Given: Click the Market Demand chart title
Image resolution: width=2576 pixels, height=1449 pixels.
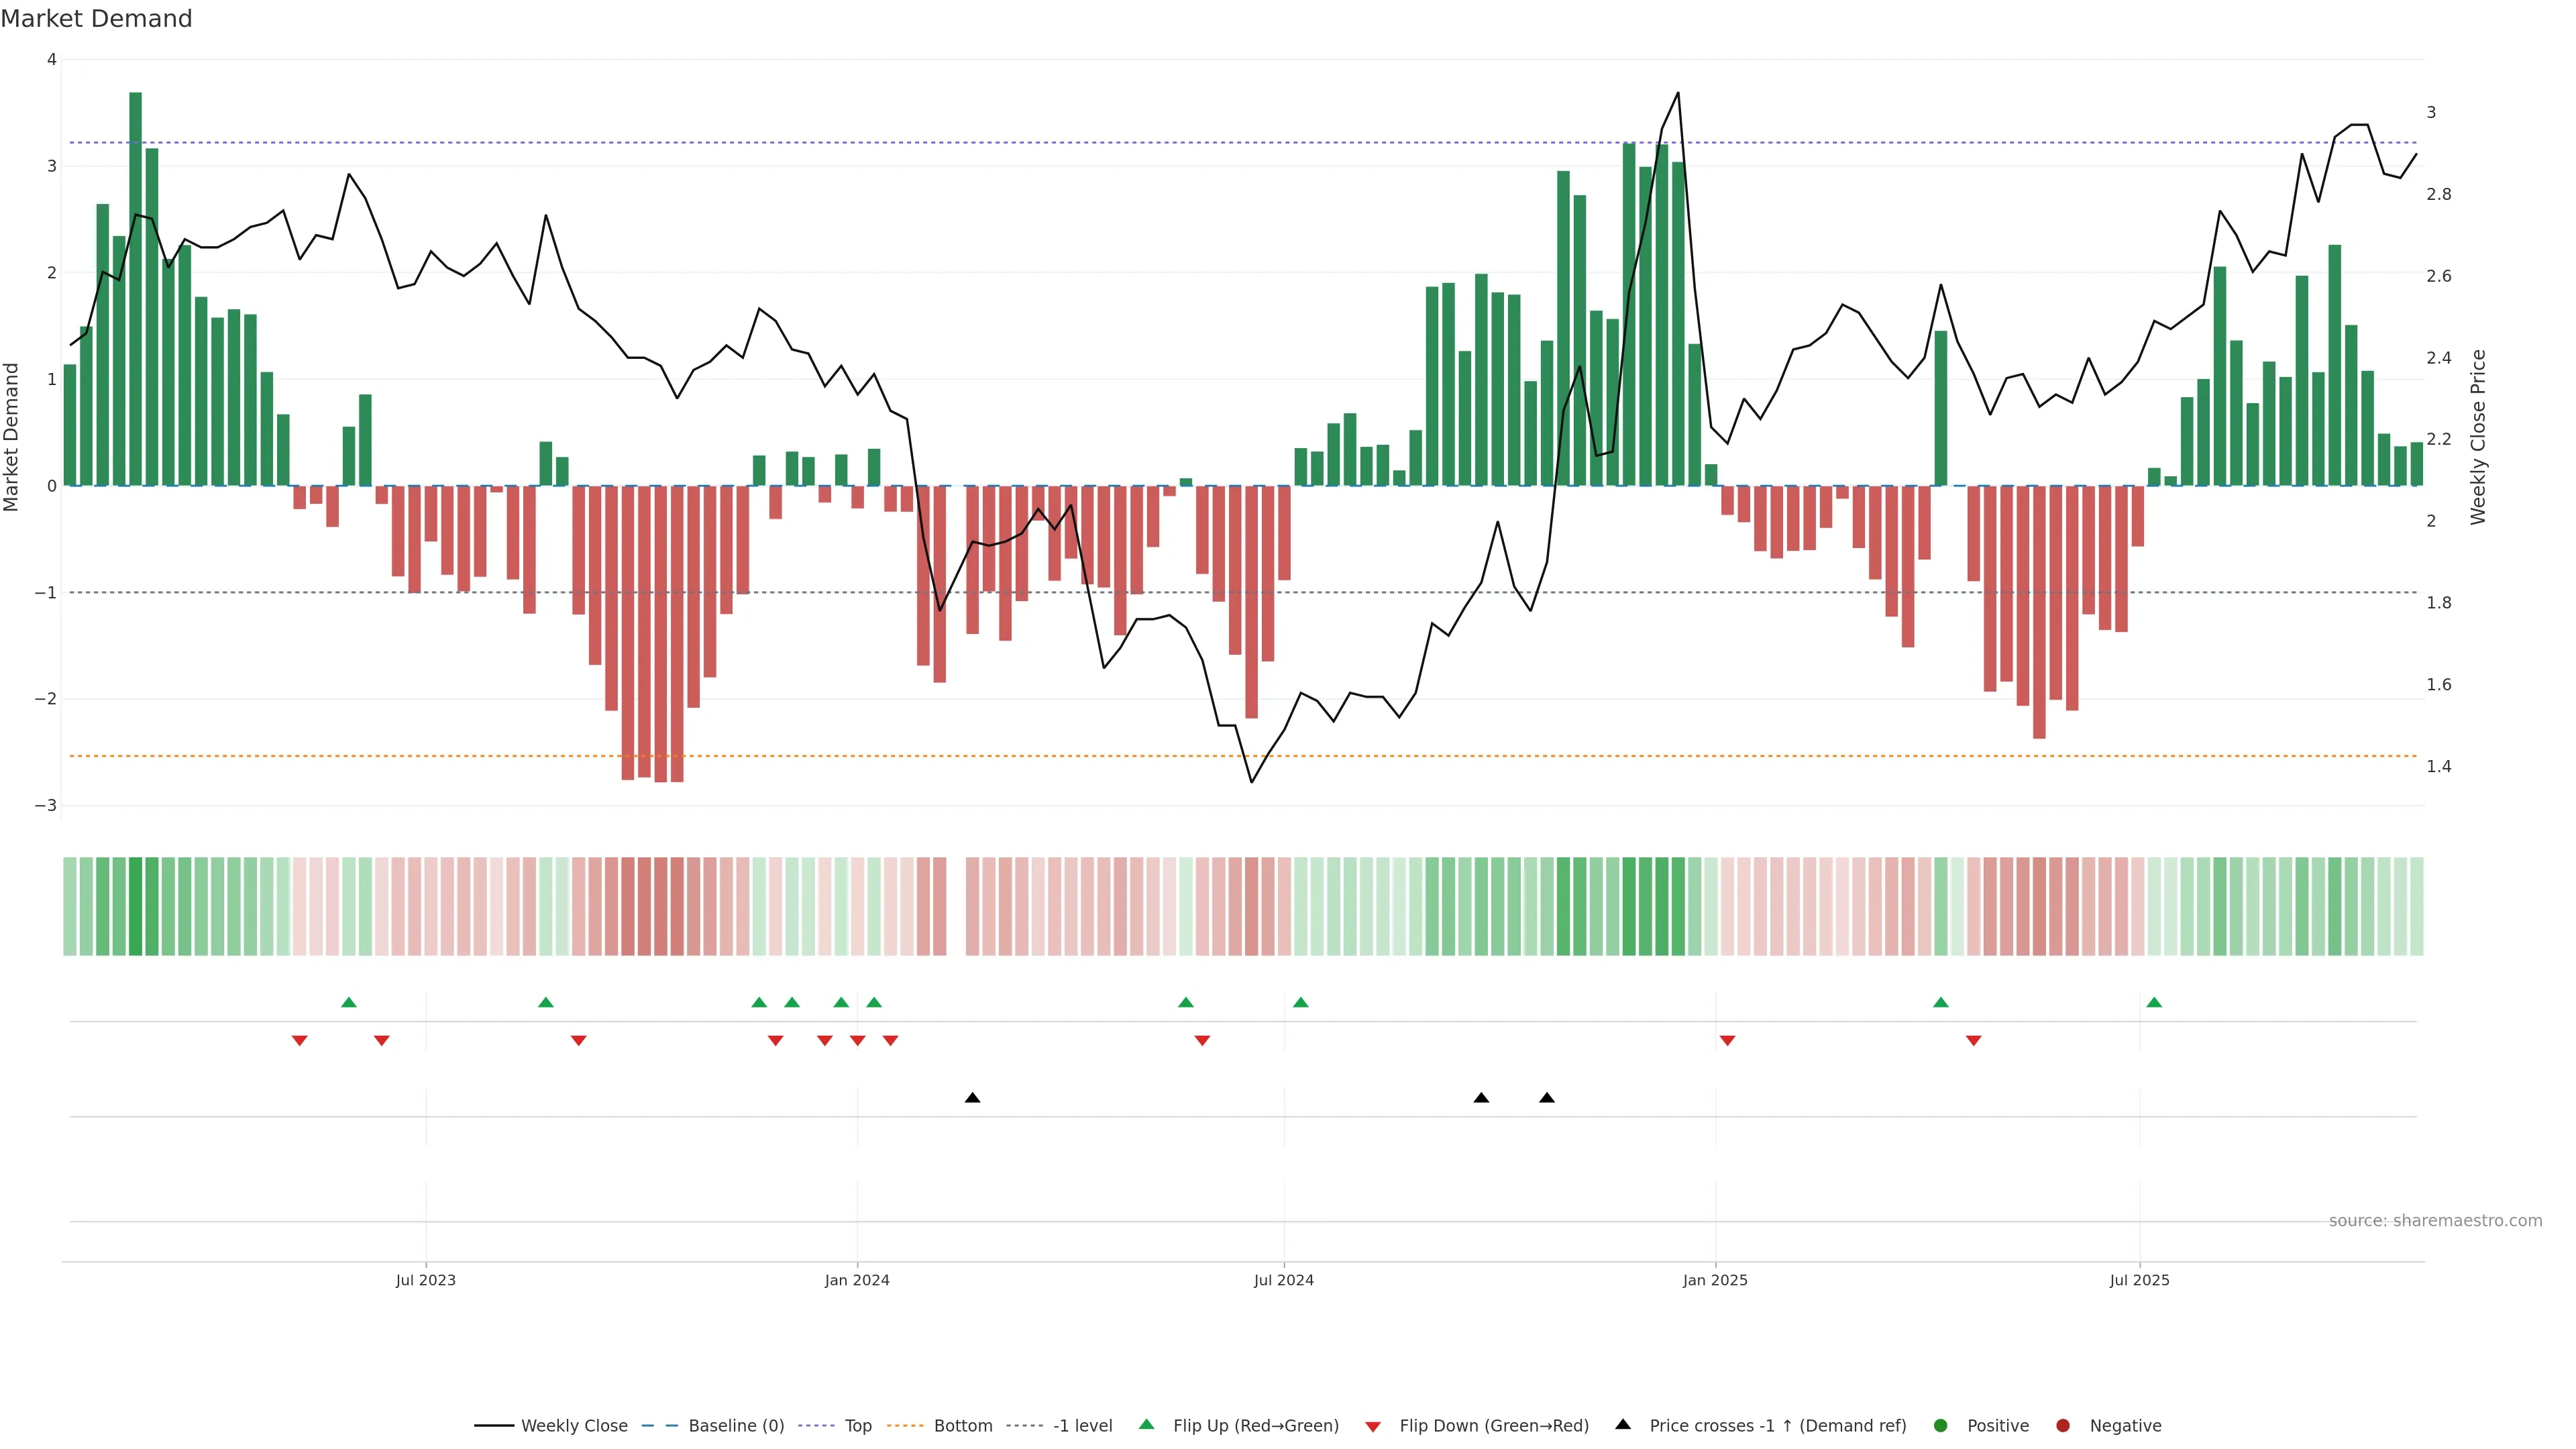Looking at the screenshot, I should [96, 18].
